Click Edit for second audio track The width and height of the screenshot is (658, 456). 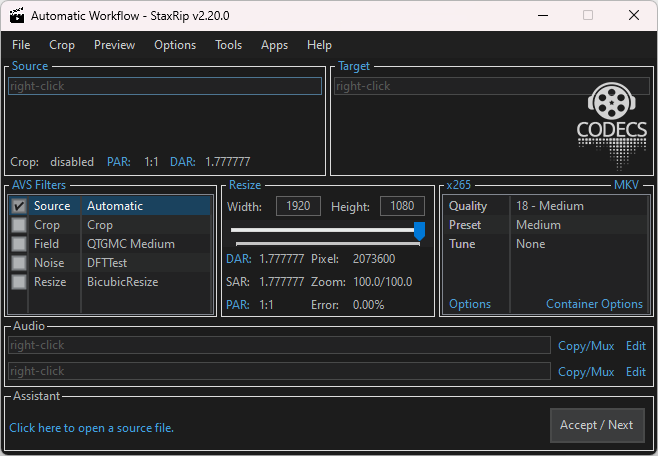636,372
